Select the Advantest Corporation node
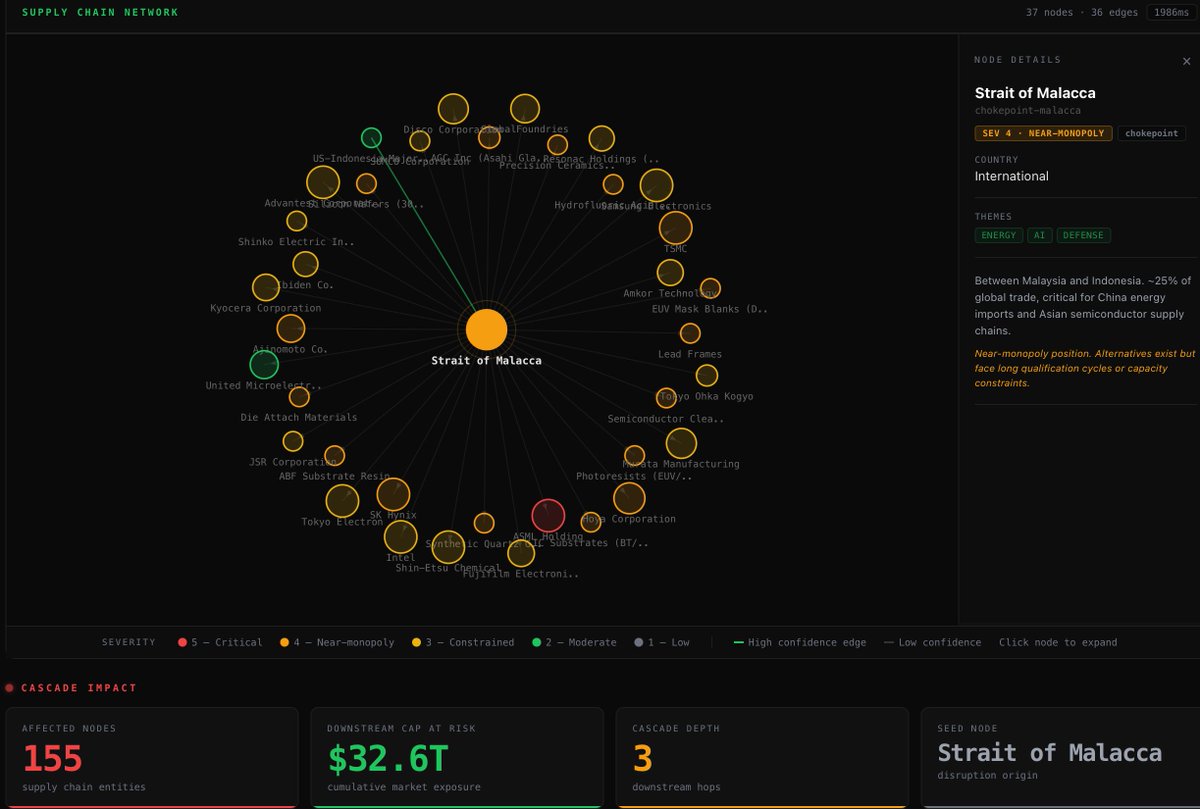The height and width of the screenshot is (809, 1200). tap(323, 182)
